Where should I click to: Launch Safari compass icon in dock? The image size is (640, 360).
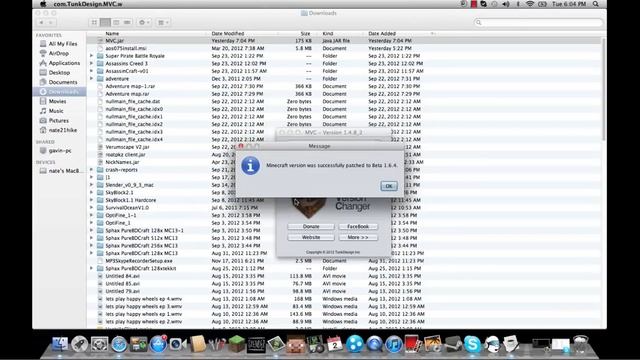pos(119,344)
